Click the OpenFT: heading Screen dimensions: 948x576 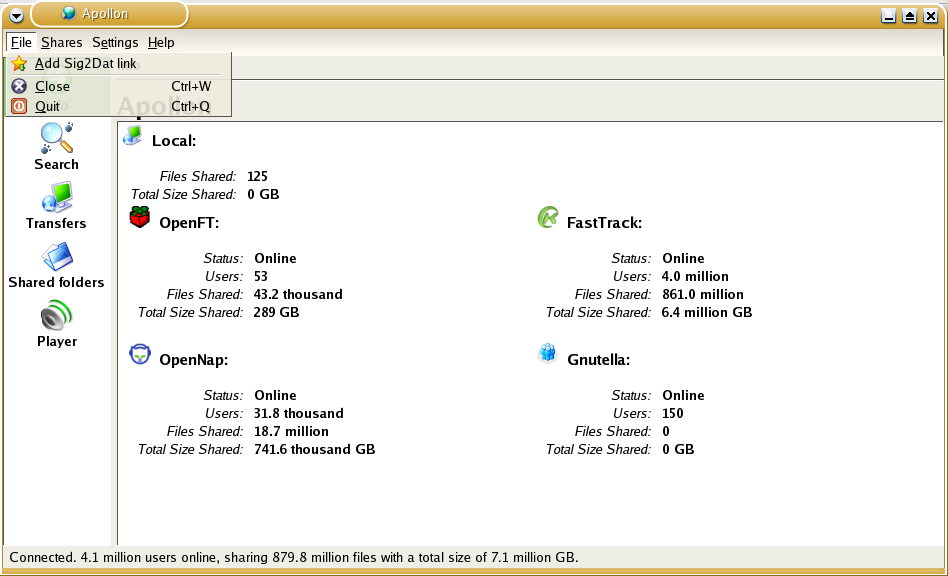(x=189, y=223)
